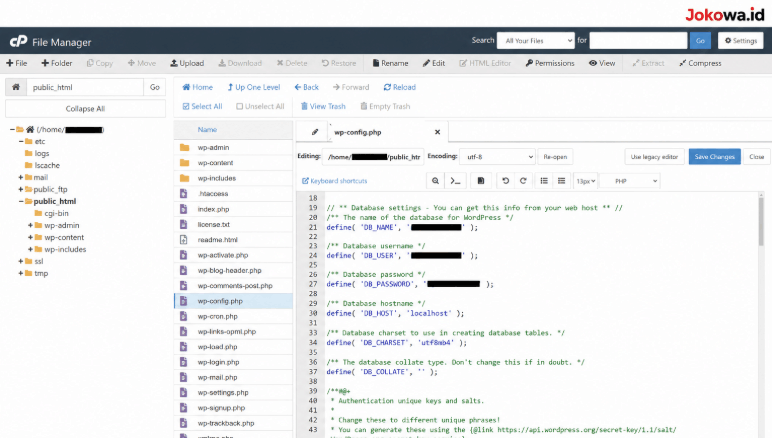Click the Extract toolbar button

648,63
